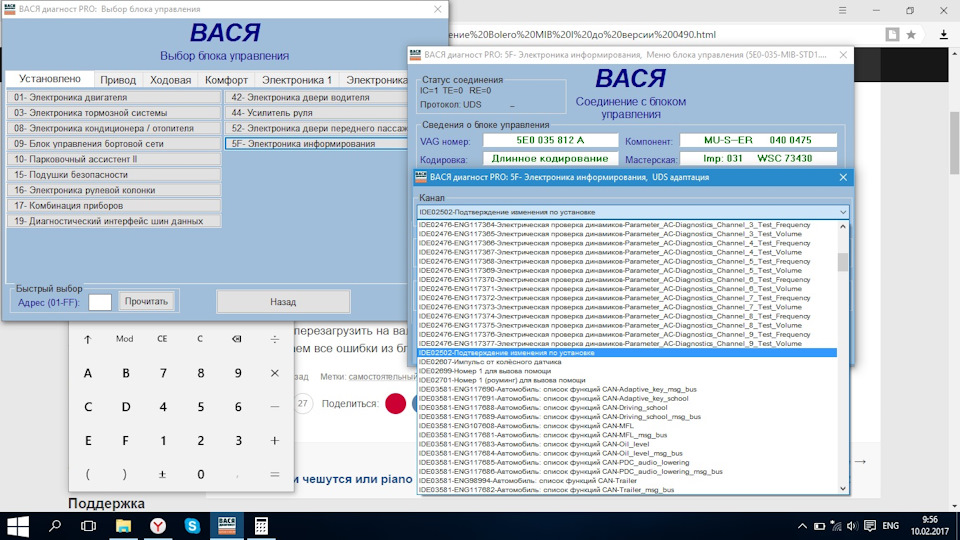Click the calculator divide key
This screenshot has width=960, height=540.
pyautogui.click(x=274, y=339)
